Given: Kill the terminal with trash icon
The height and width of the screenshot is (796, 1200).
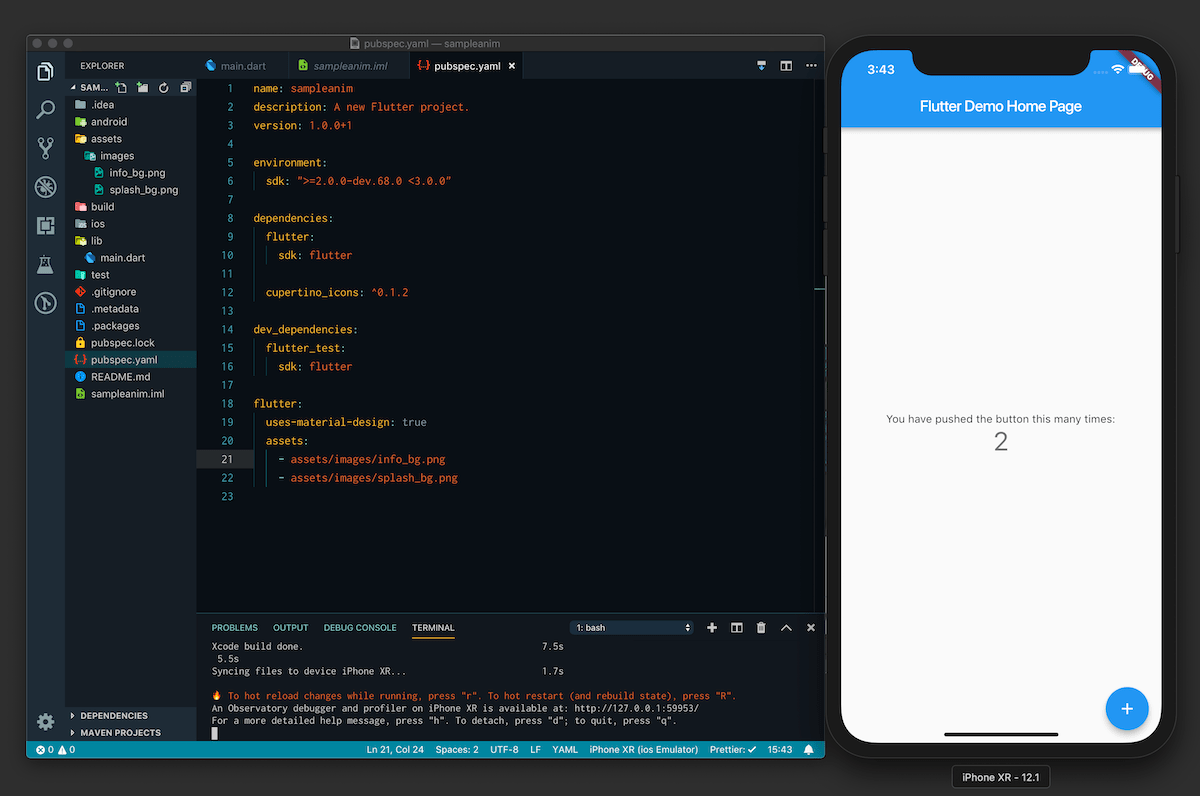Looking at the screenshot, I should [x=761, y=628].
